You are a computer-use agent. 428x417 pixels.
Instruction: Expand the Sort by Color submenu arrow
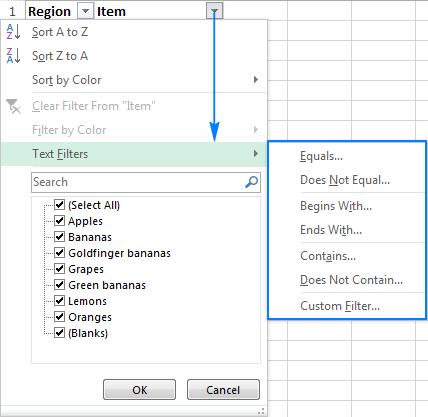point(256,80)
